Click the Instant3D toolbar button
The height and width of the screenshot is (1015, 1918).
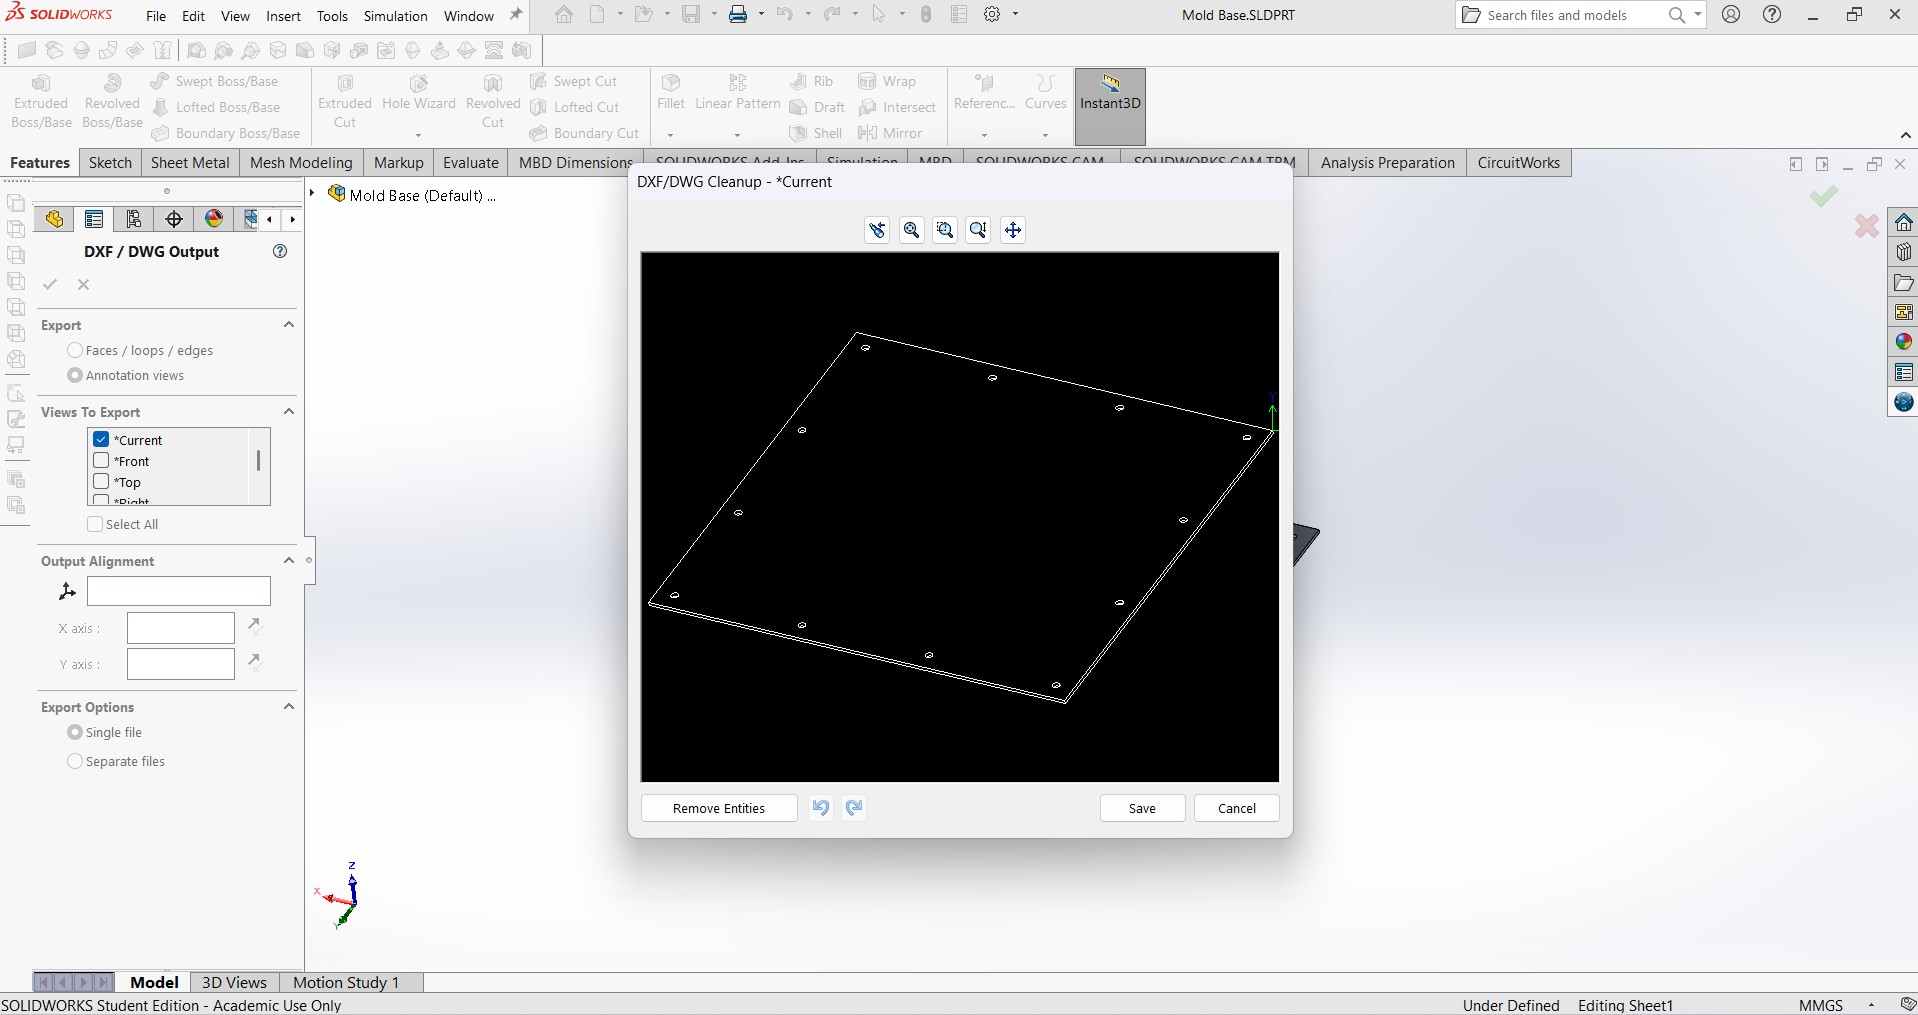tap(1110, 106)
